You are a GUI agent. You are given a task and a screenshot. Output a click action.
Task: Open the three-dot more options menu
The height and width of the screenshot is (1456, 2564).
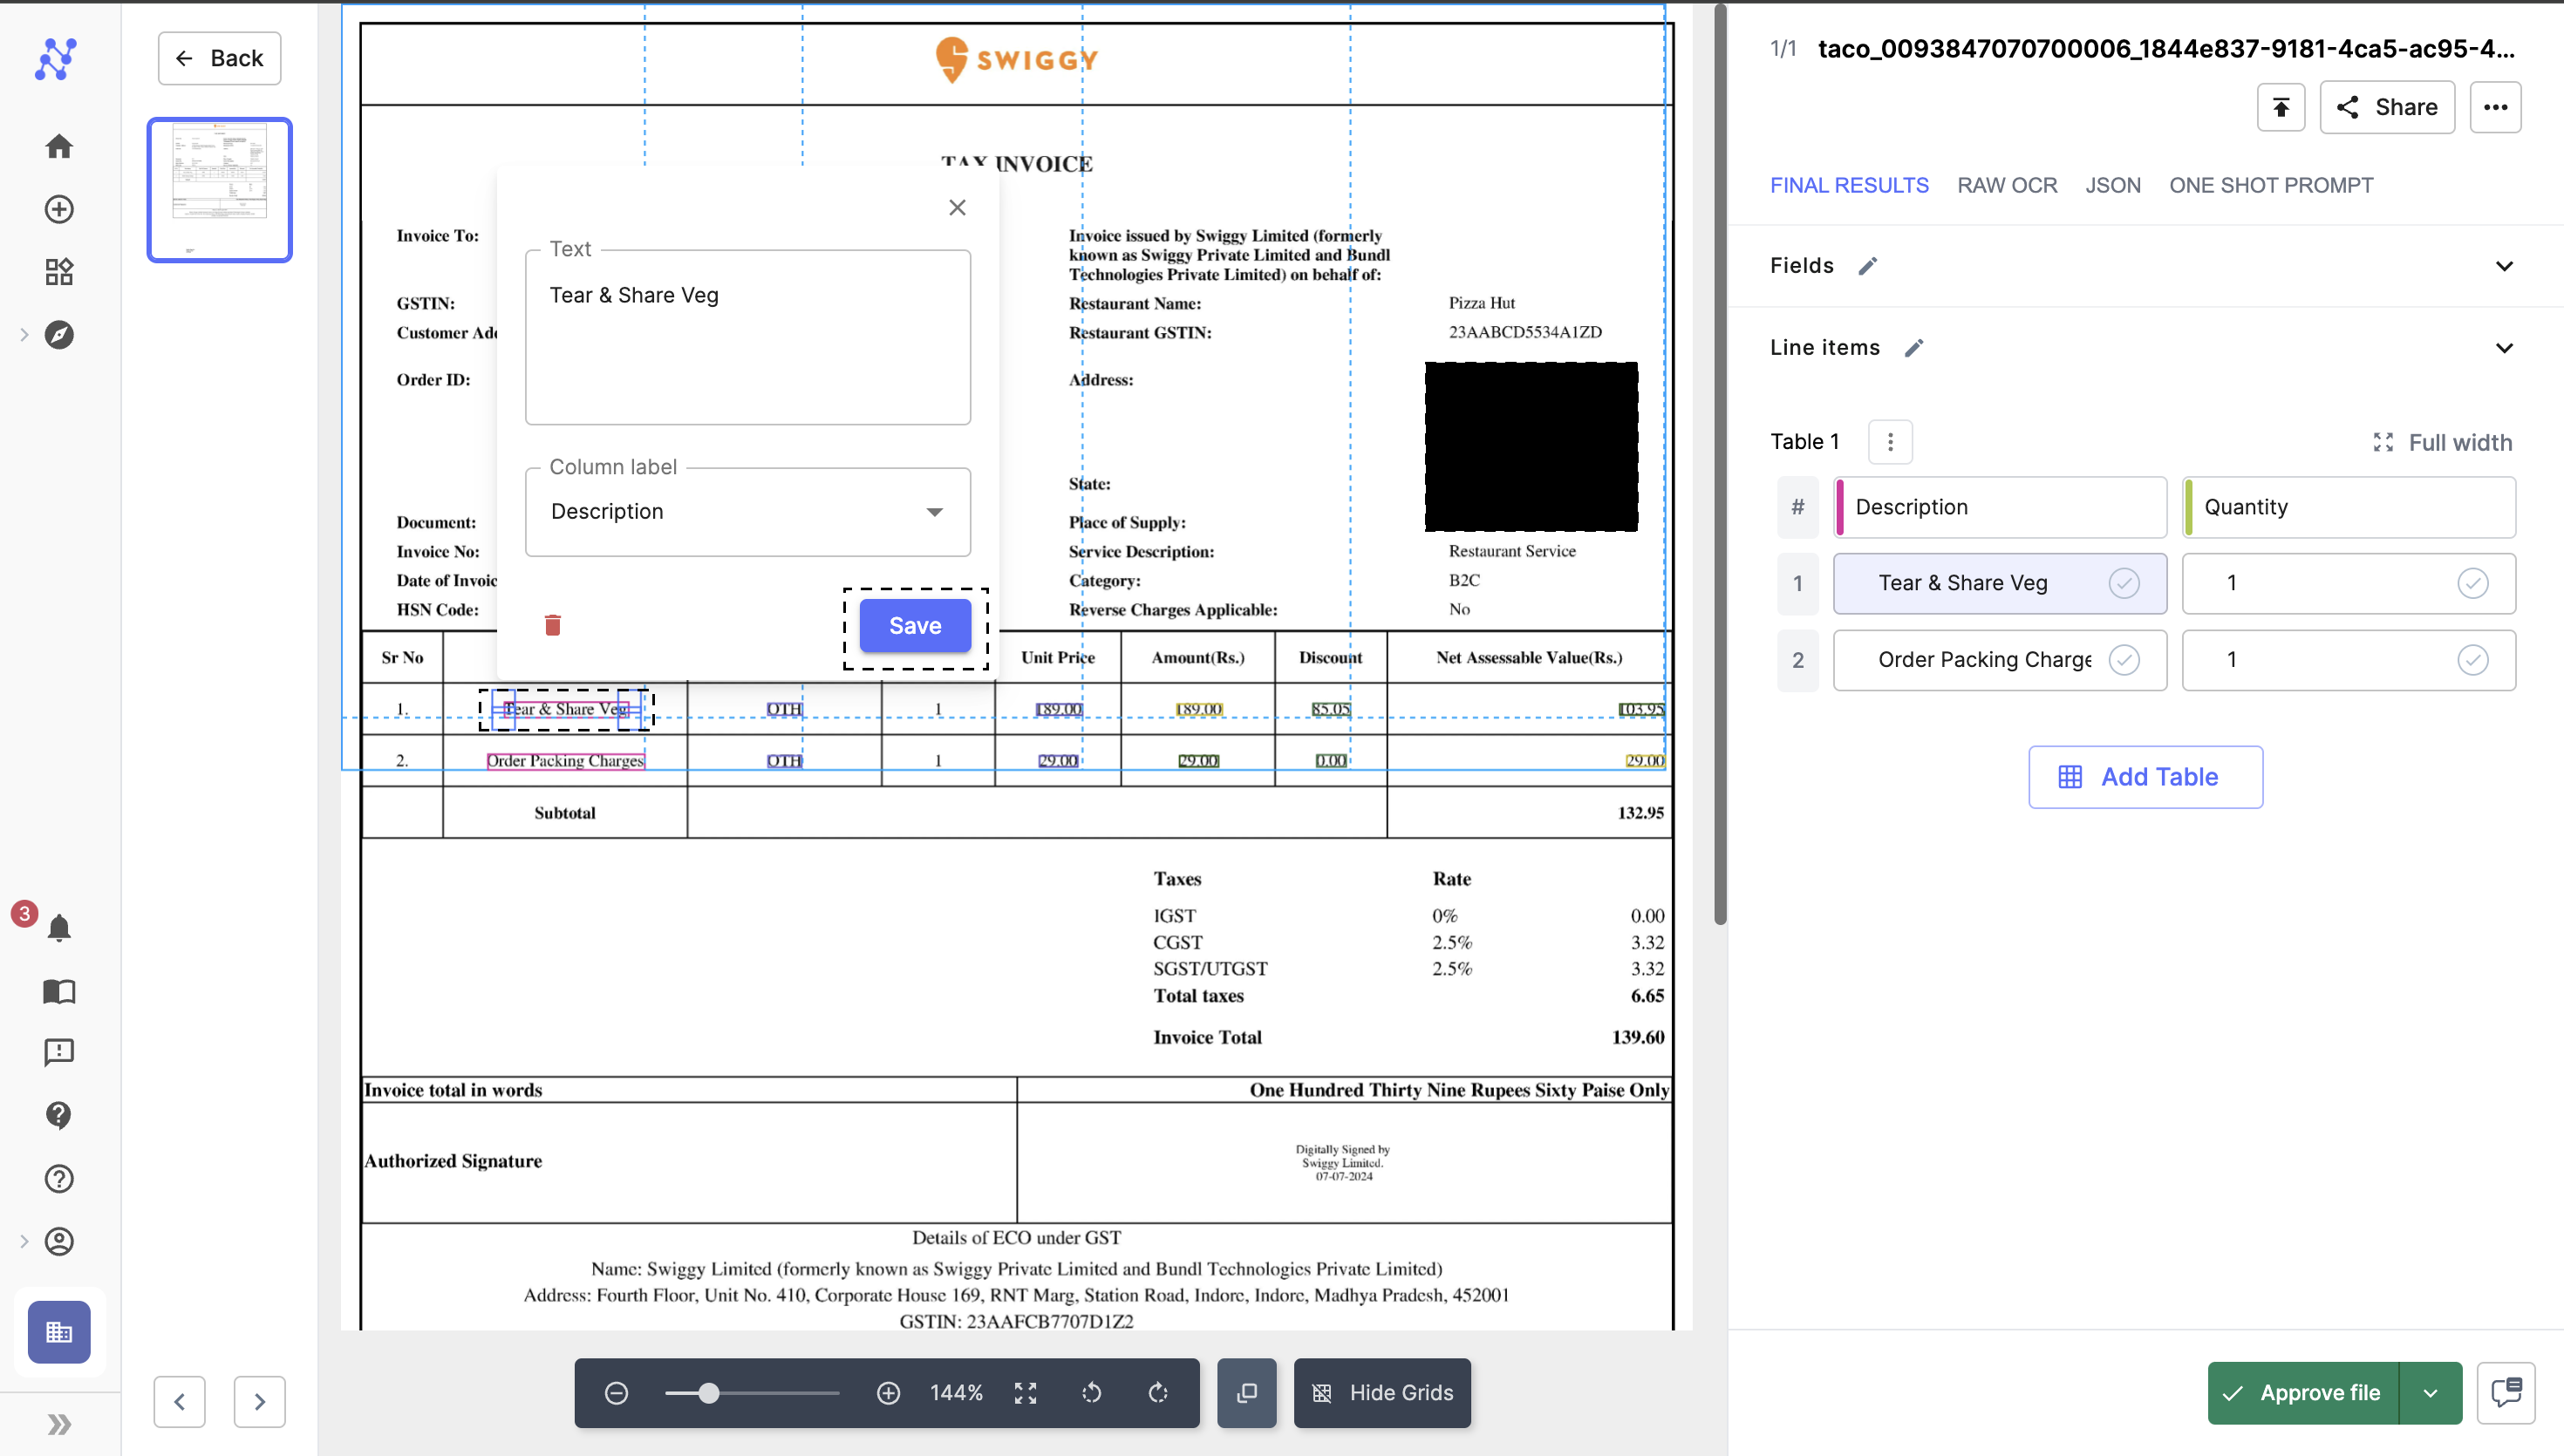(2495, 107)
